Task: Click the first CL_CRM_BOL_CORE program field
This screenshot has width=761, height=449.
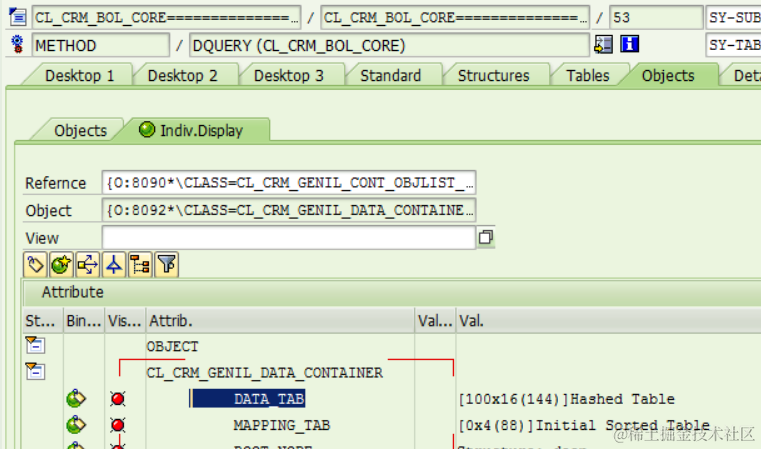Action: pyautogui.click(x=166, y=17)
